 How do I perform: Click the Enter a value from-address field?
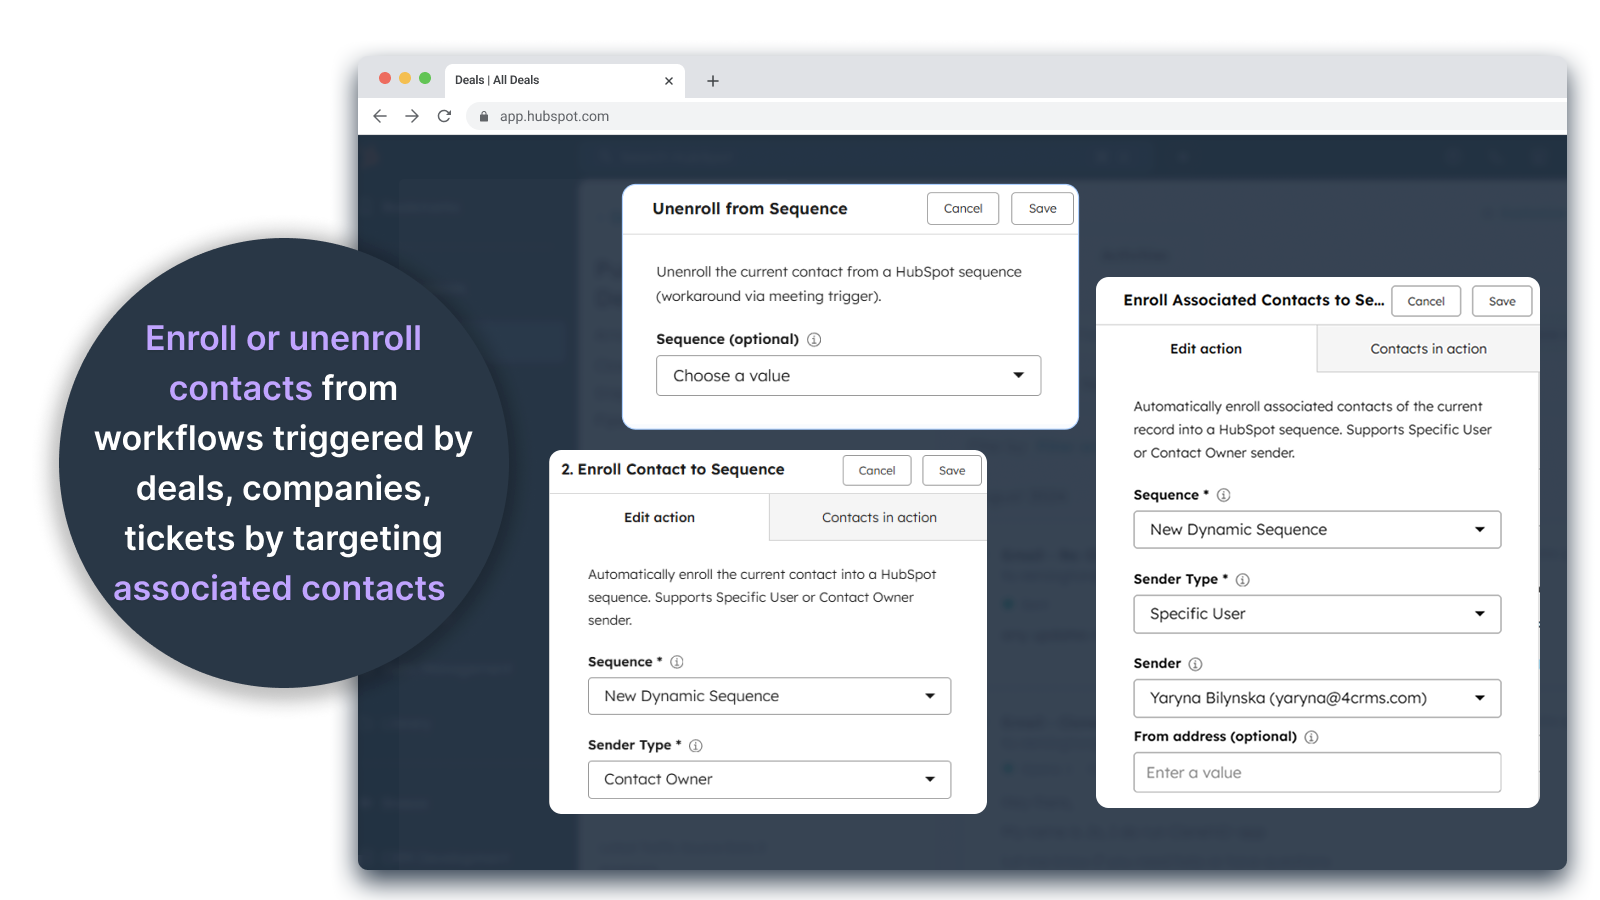point(1317,772)
